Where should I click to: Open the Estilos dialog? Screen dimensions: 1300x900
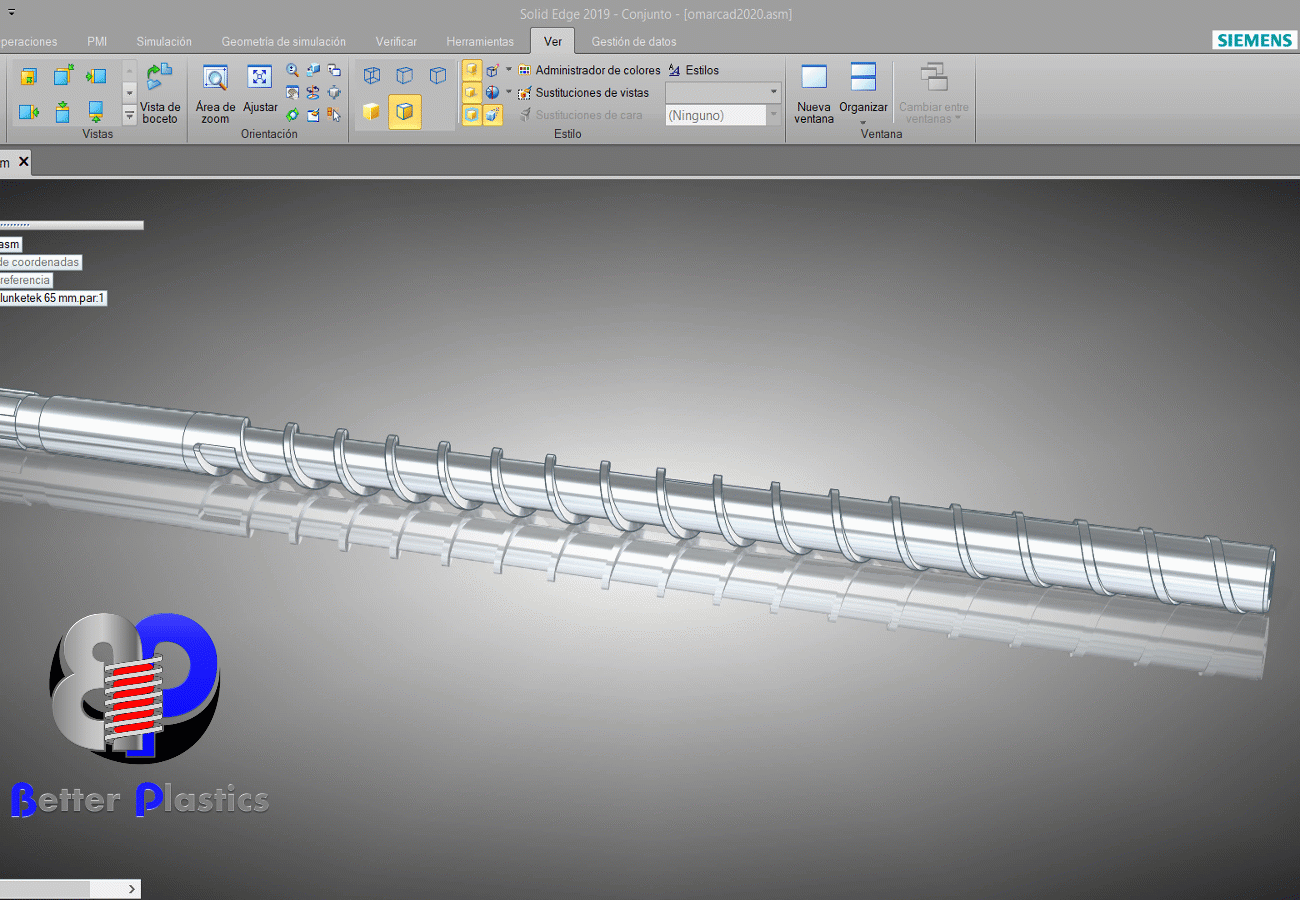click(x=693, y=70)
